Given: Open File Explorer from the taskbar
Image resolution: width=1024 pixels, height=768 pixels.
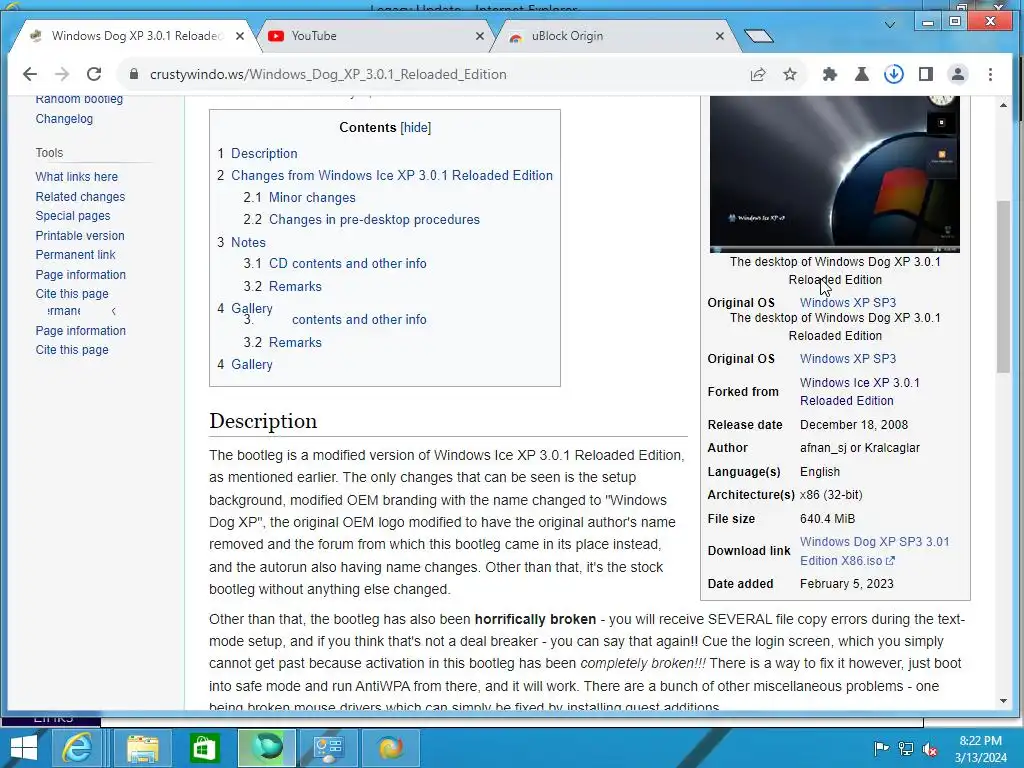Looking at the screenshot, I should point(142,748).
